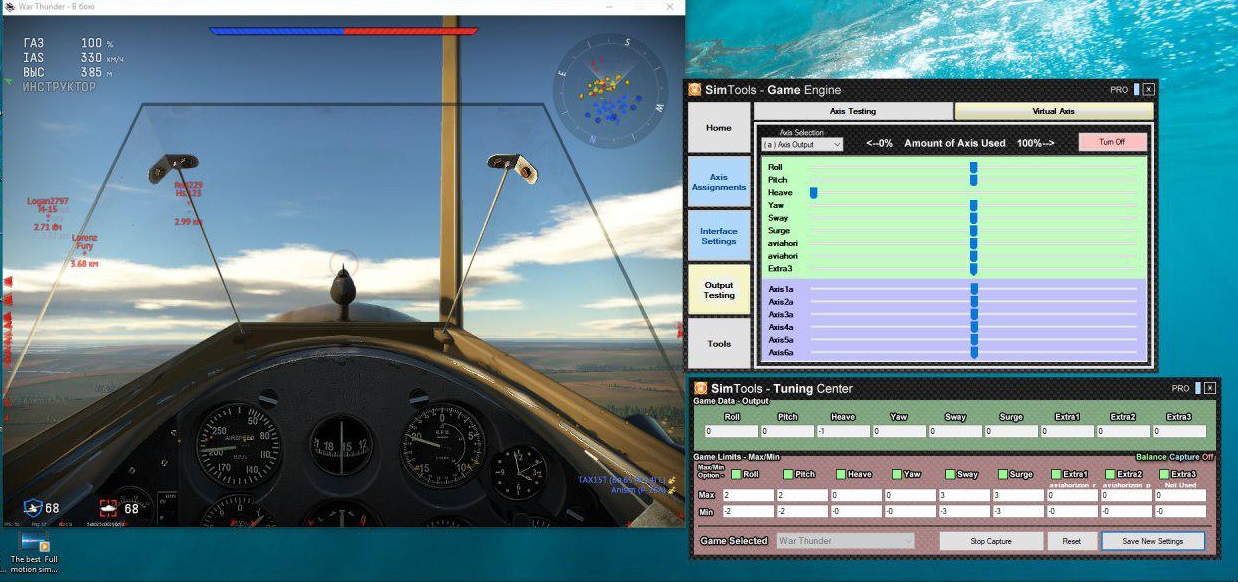Toggle the Surge Max/Min option checkbox
This screenshot has height=582, width=1238.
(x=1003, y=474)
